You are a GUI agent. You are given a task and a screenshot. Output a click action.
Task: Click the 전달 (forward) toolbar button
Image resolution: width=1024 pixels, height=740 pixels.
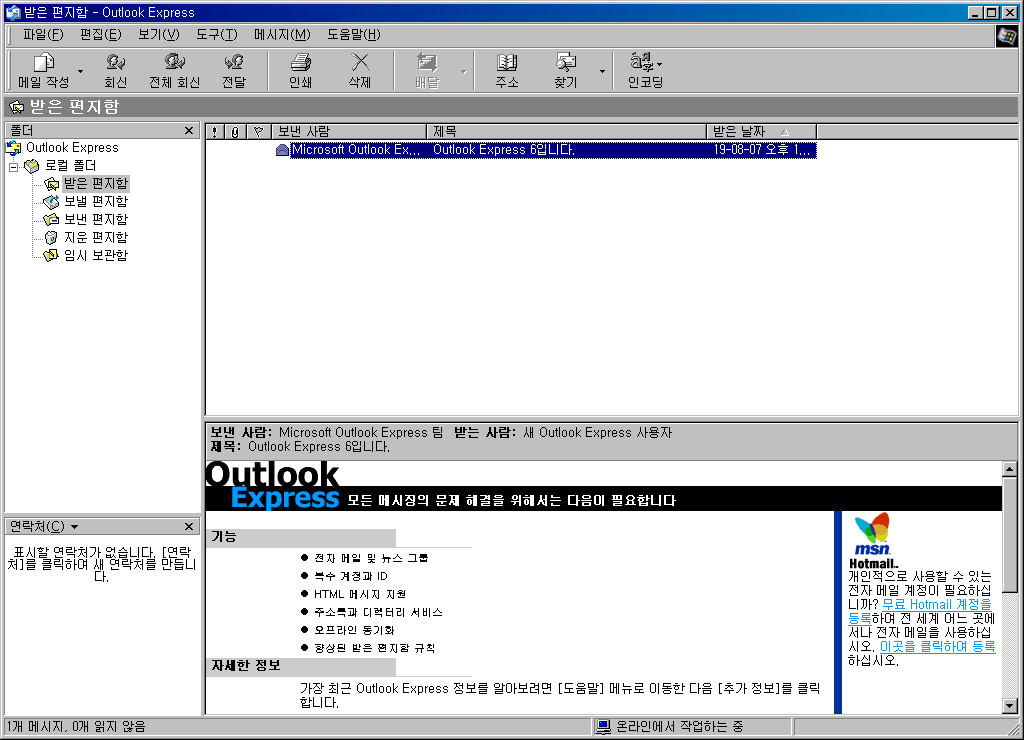click(234, 70)
